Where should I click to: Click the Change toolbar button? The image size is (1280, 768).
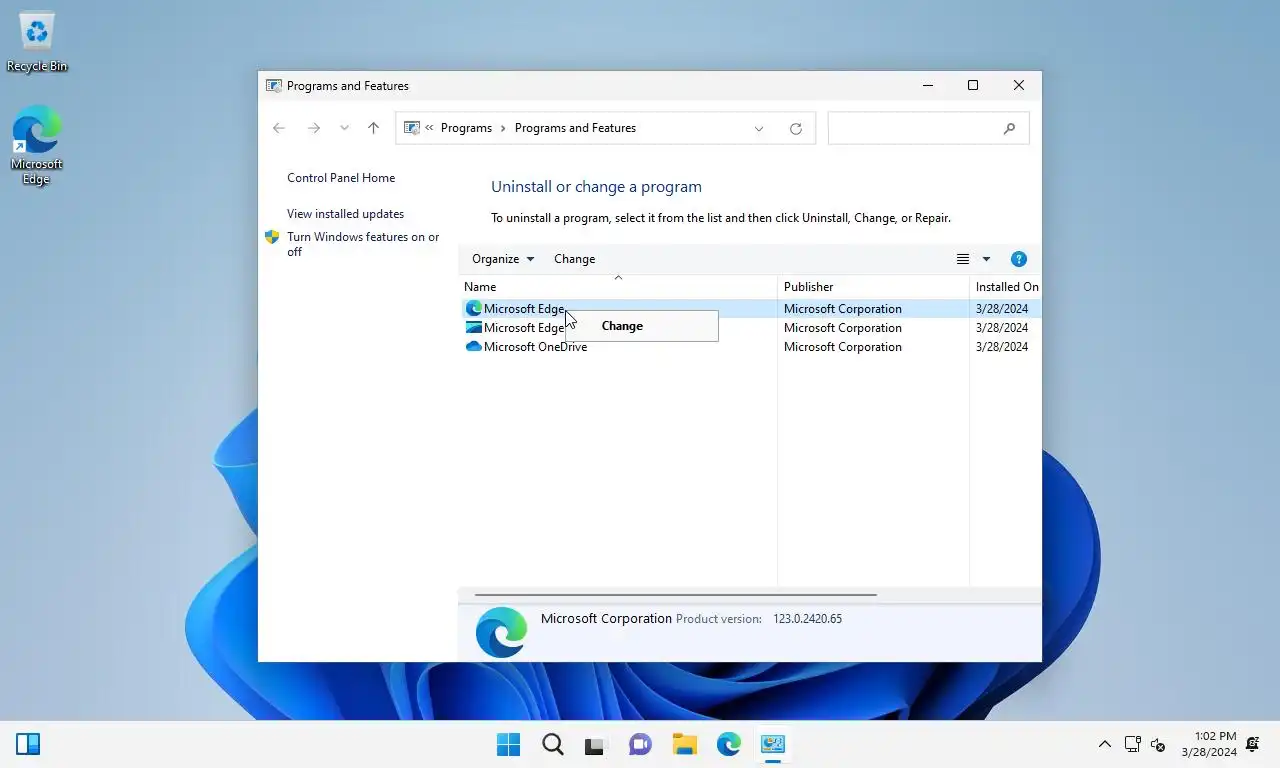click(574, 259)
